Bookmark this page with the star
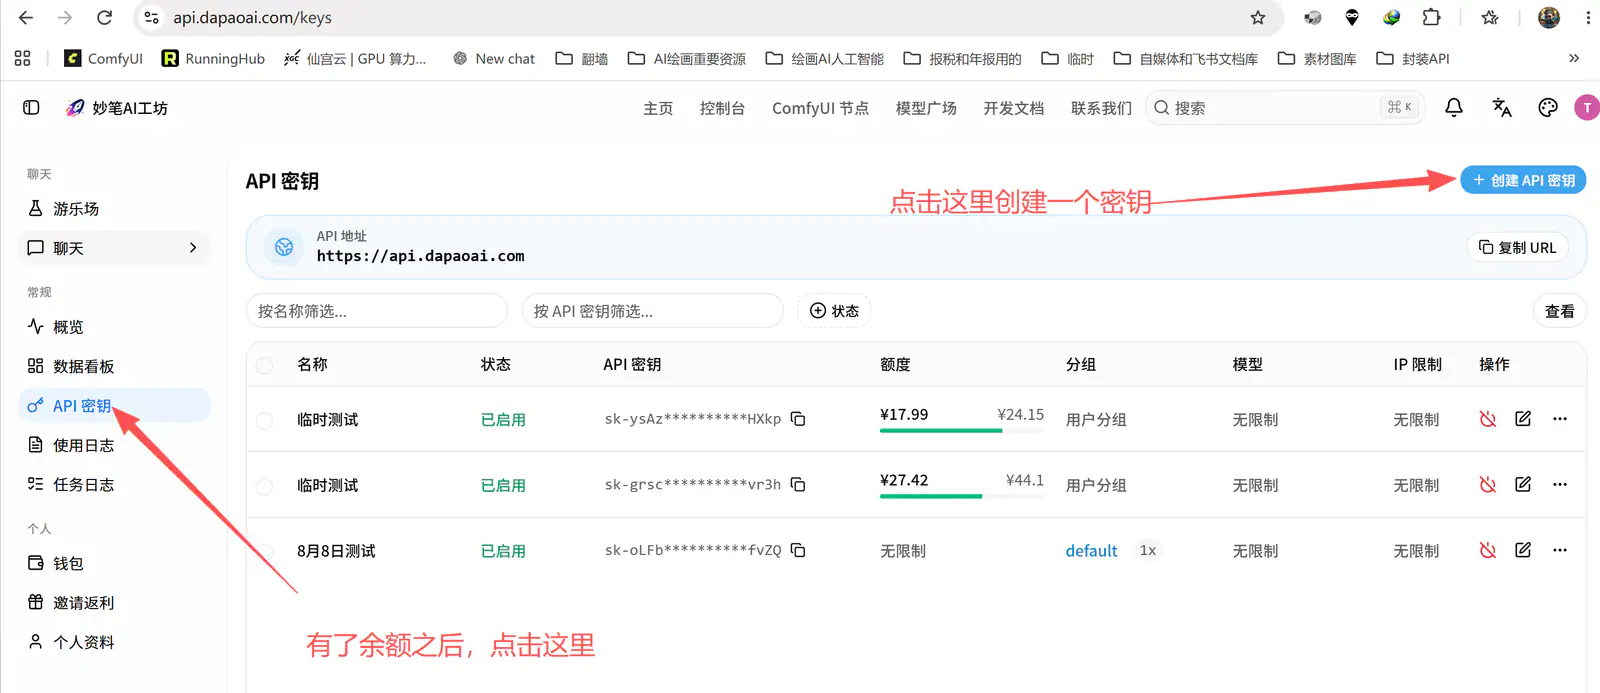The image size is (1600, 693). [1258, 18]
